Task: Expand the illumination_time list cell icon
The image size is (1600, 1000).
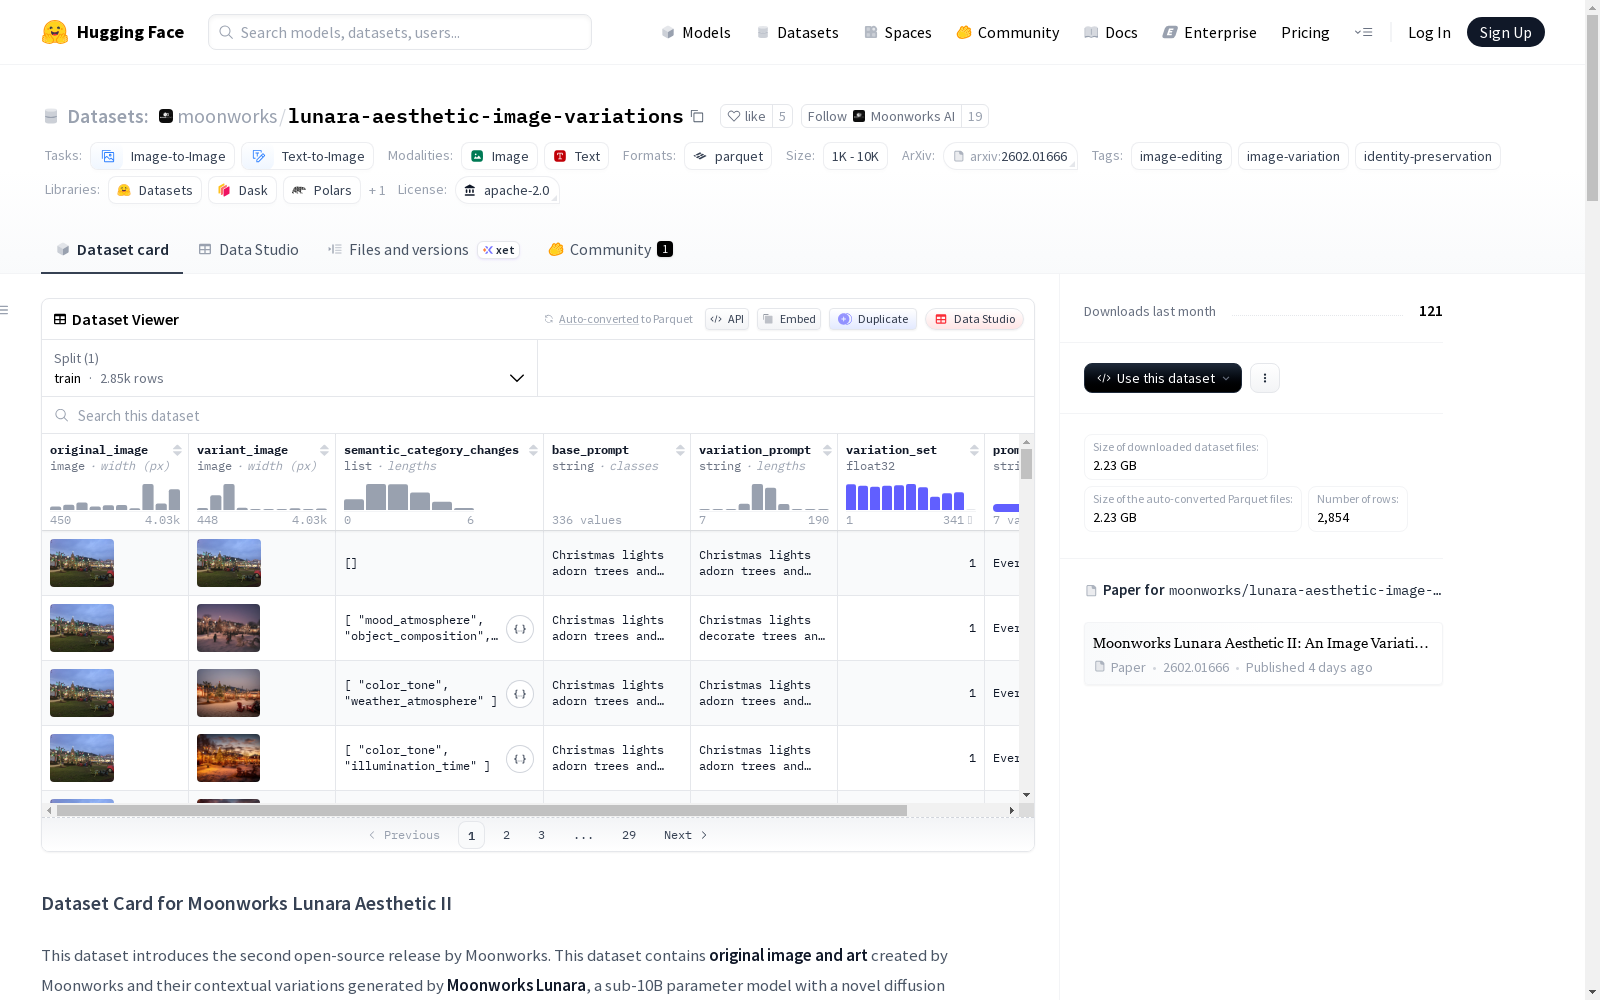Action: 520,759
